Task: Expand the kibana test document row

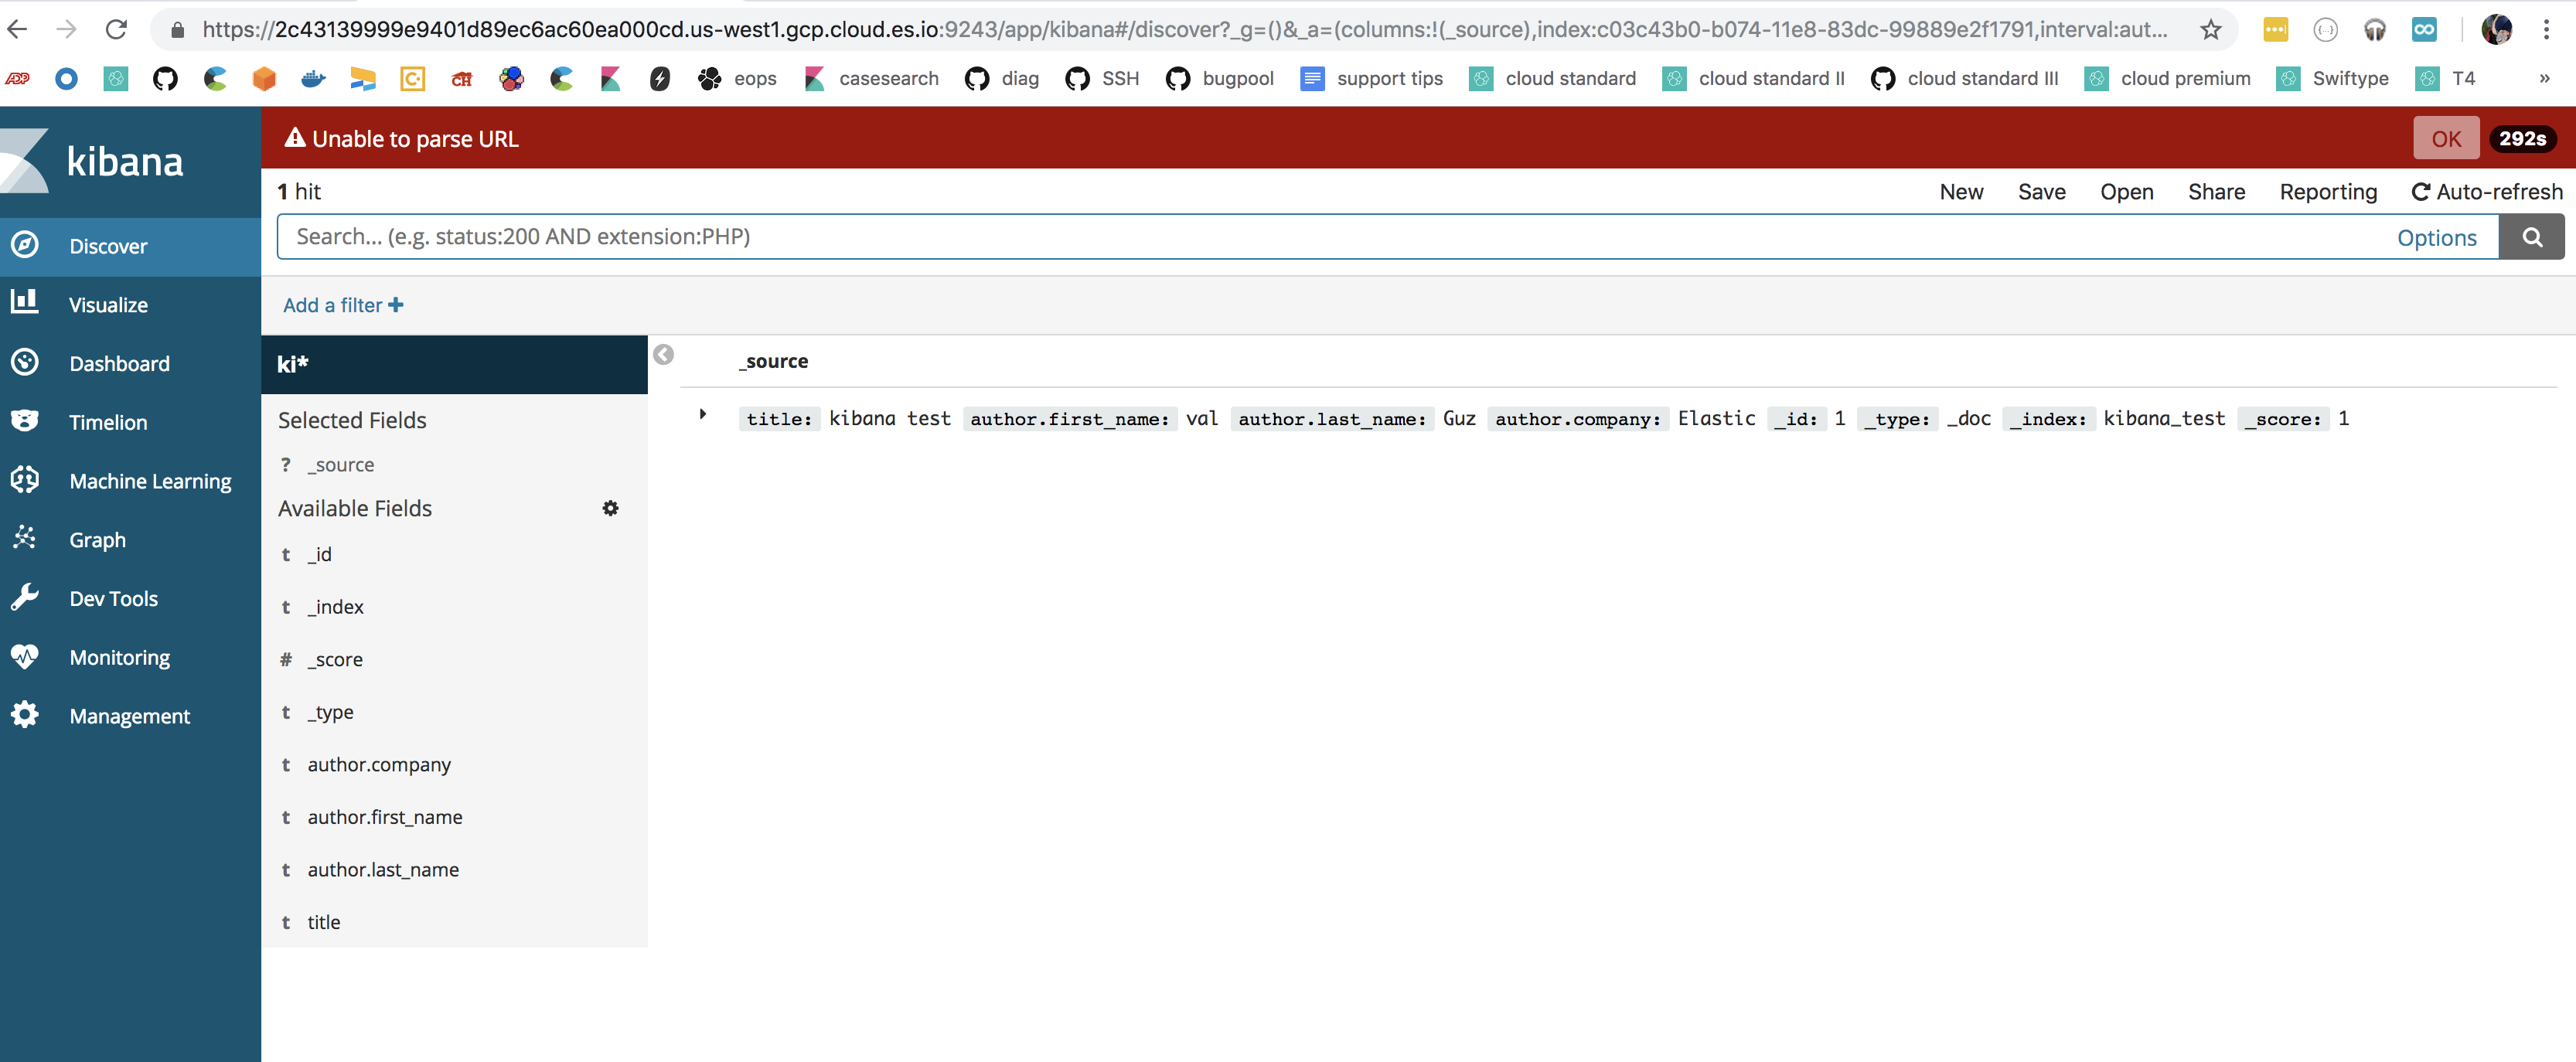Action: click(702, 414)
